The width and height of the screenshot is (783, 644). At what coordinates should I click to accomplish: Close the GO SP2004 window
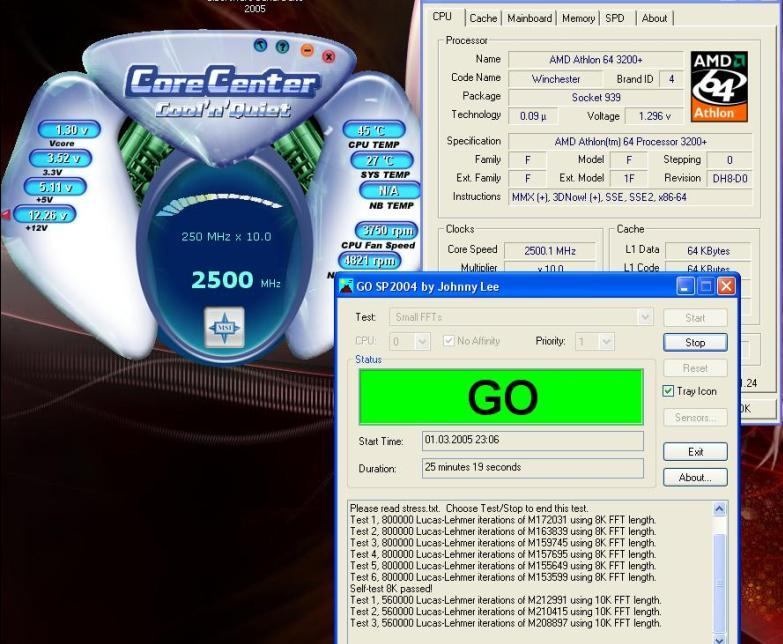pyautogui.click(x=726, y=287)
